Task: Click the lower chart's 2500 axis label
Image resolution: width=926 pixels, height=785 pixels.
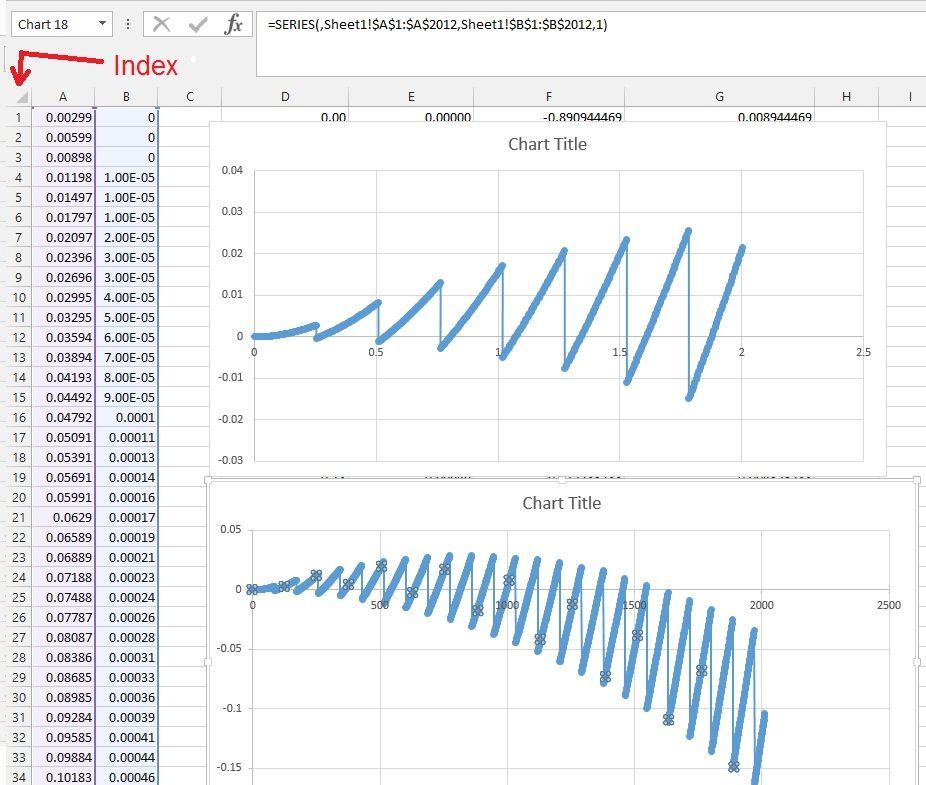Action: coord(889,605)
